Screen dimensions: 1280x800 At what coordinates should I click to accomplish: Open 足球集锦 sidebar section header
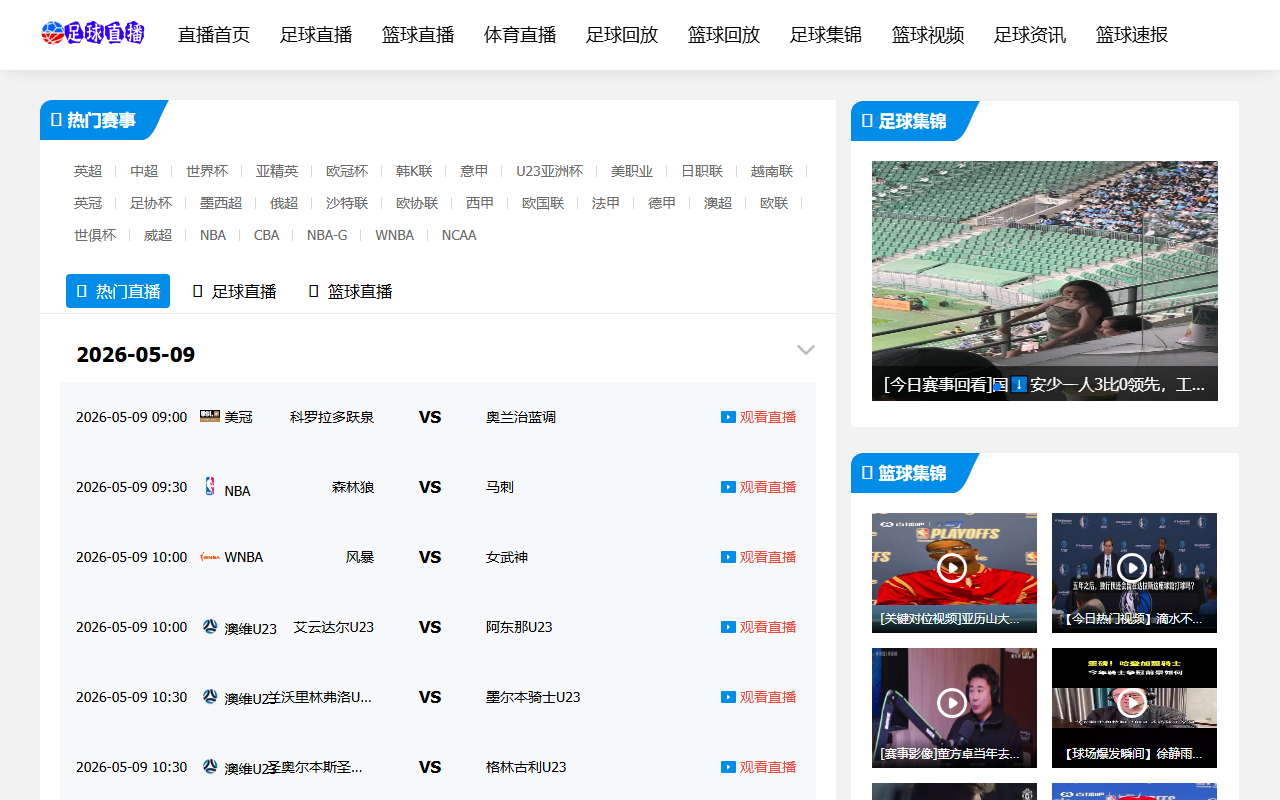click(911, 121)
